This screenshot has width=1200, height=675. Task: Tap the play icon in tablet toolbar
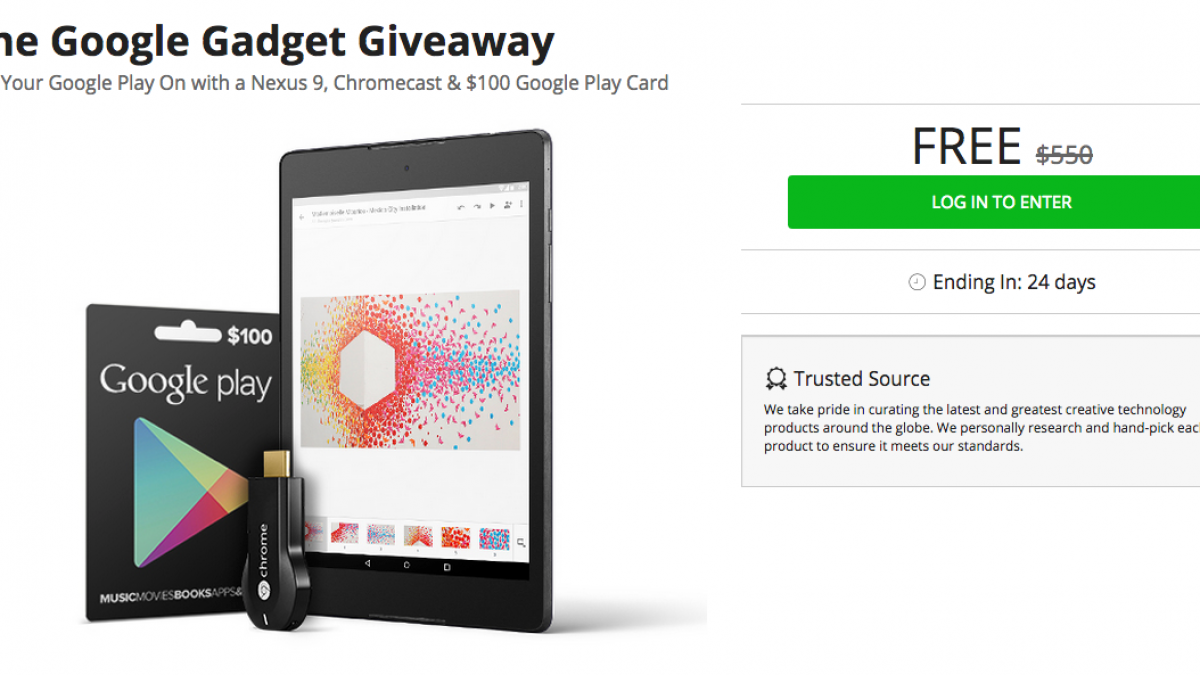point(492,206)
